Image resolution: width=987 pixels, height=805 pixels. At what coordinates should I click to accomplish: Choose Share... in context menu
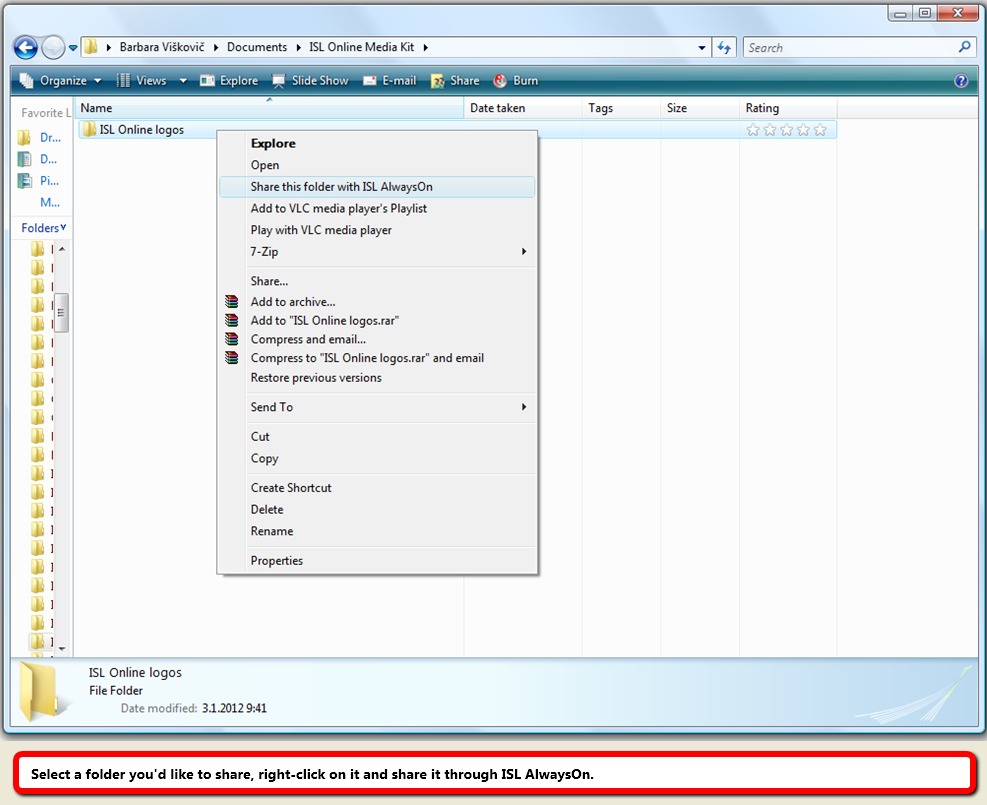pyautogui.click(x=377, y=281)
